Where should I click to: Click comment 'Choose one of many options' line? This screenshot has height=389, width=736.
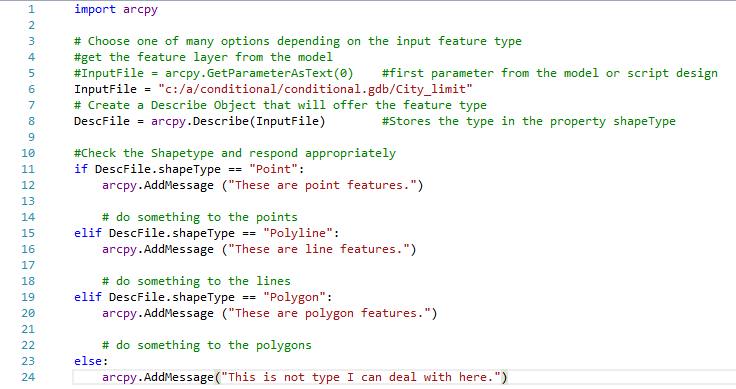[298, 41]
